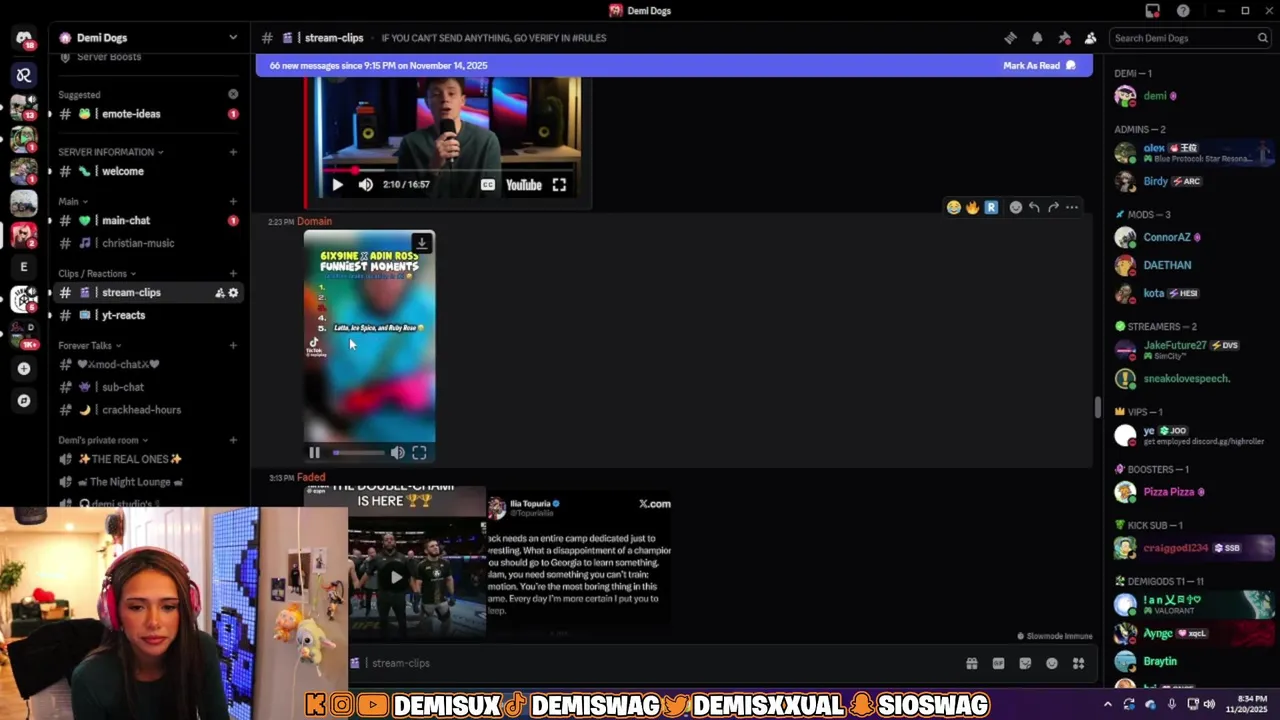The width and height of the screenshot is (1280, 720).
Task: Create channel in Main category
Action: (233, 201)
